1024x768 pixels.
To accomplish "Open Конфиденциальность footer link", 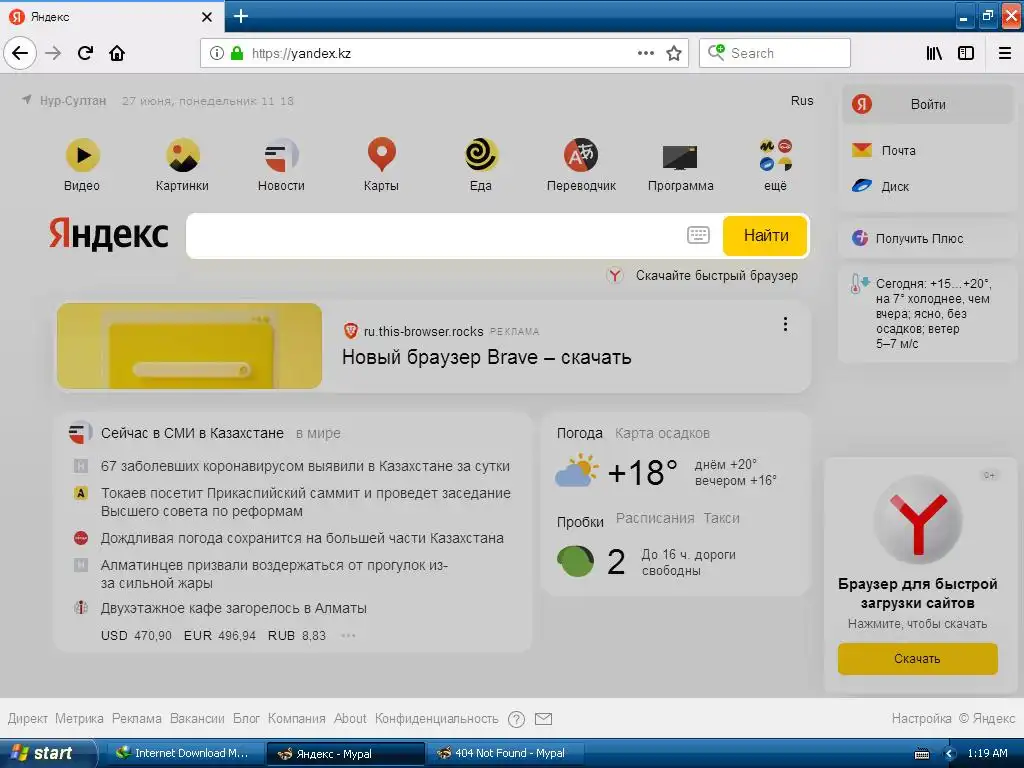I will coord(436,718).
